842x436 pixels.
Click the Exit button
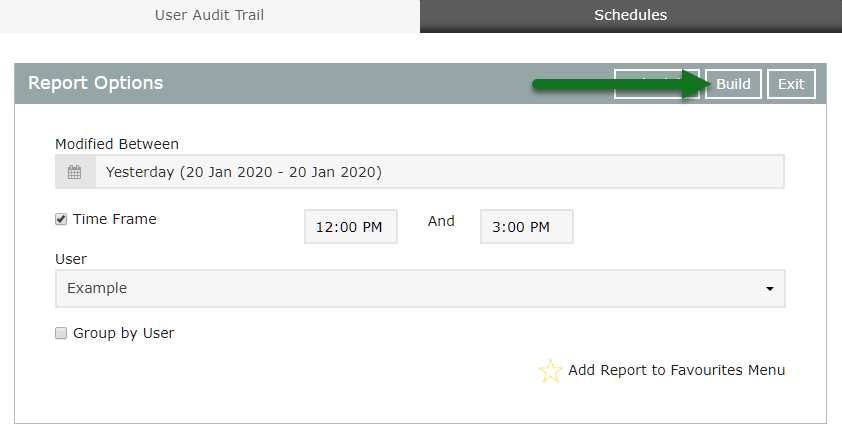click(791, 84)
